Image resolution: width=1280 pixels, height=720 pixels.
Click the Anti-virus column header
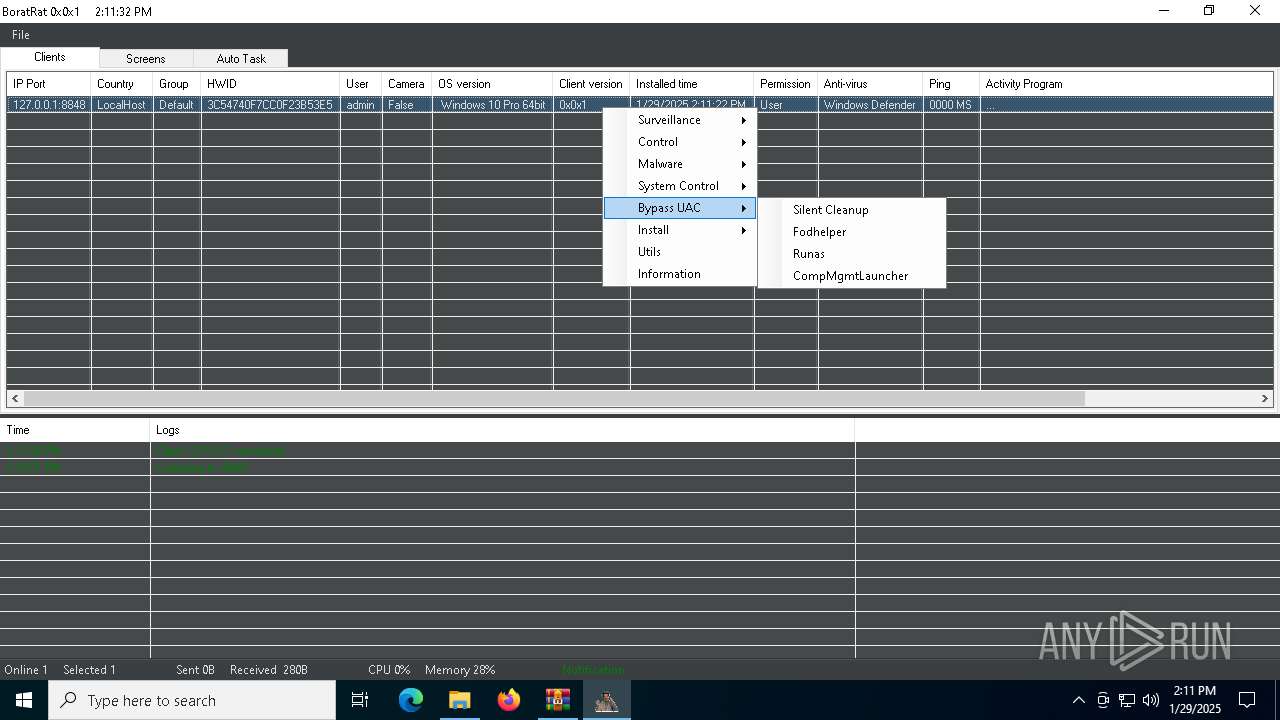click(871, 84)
